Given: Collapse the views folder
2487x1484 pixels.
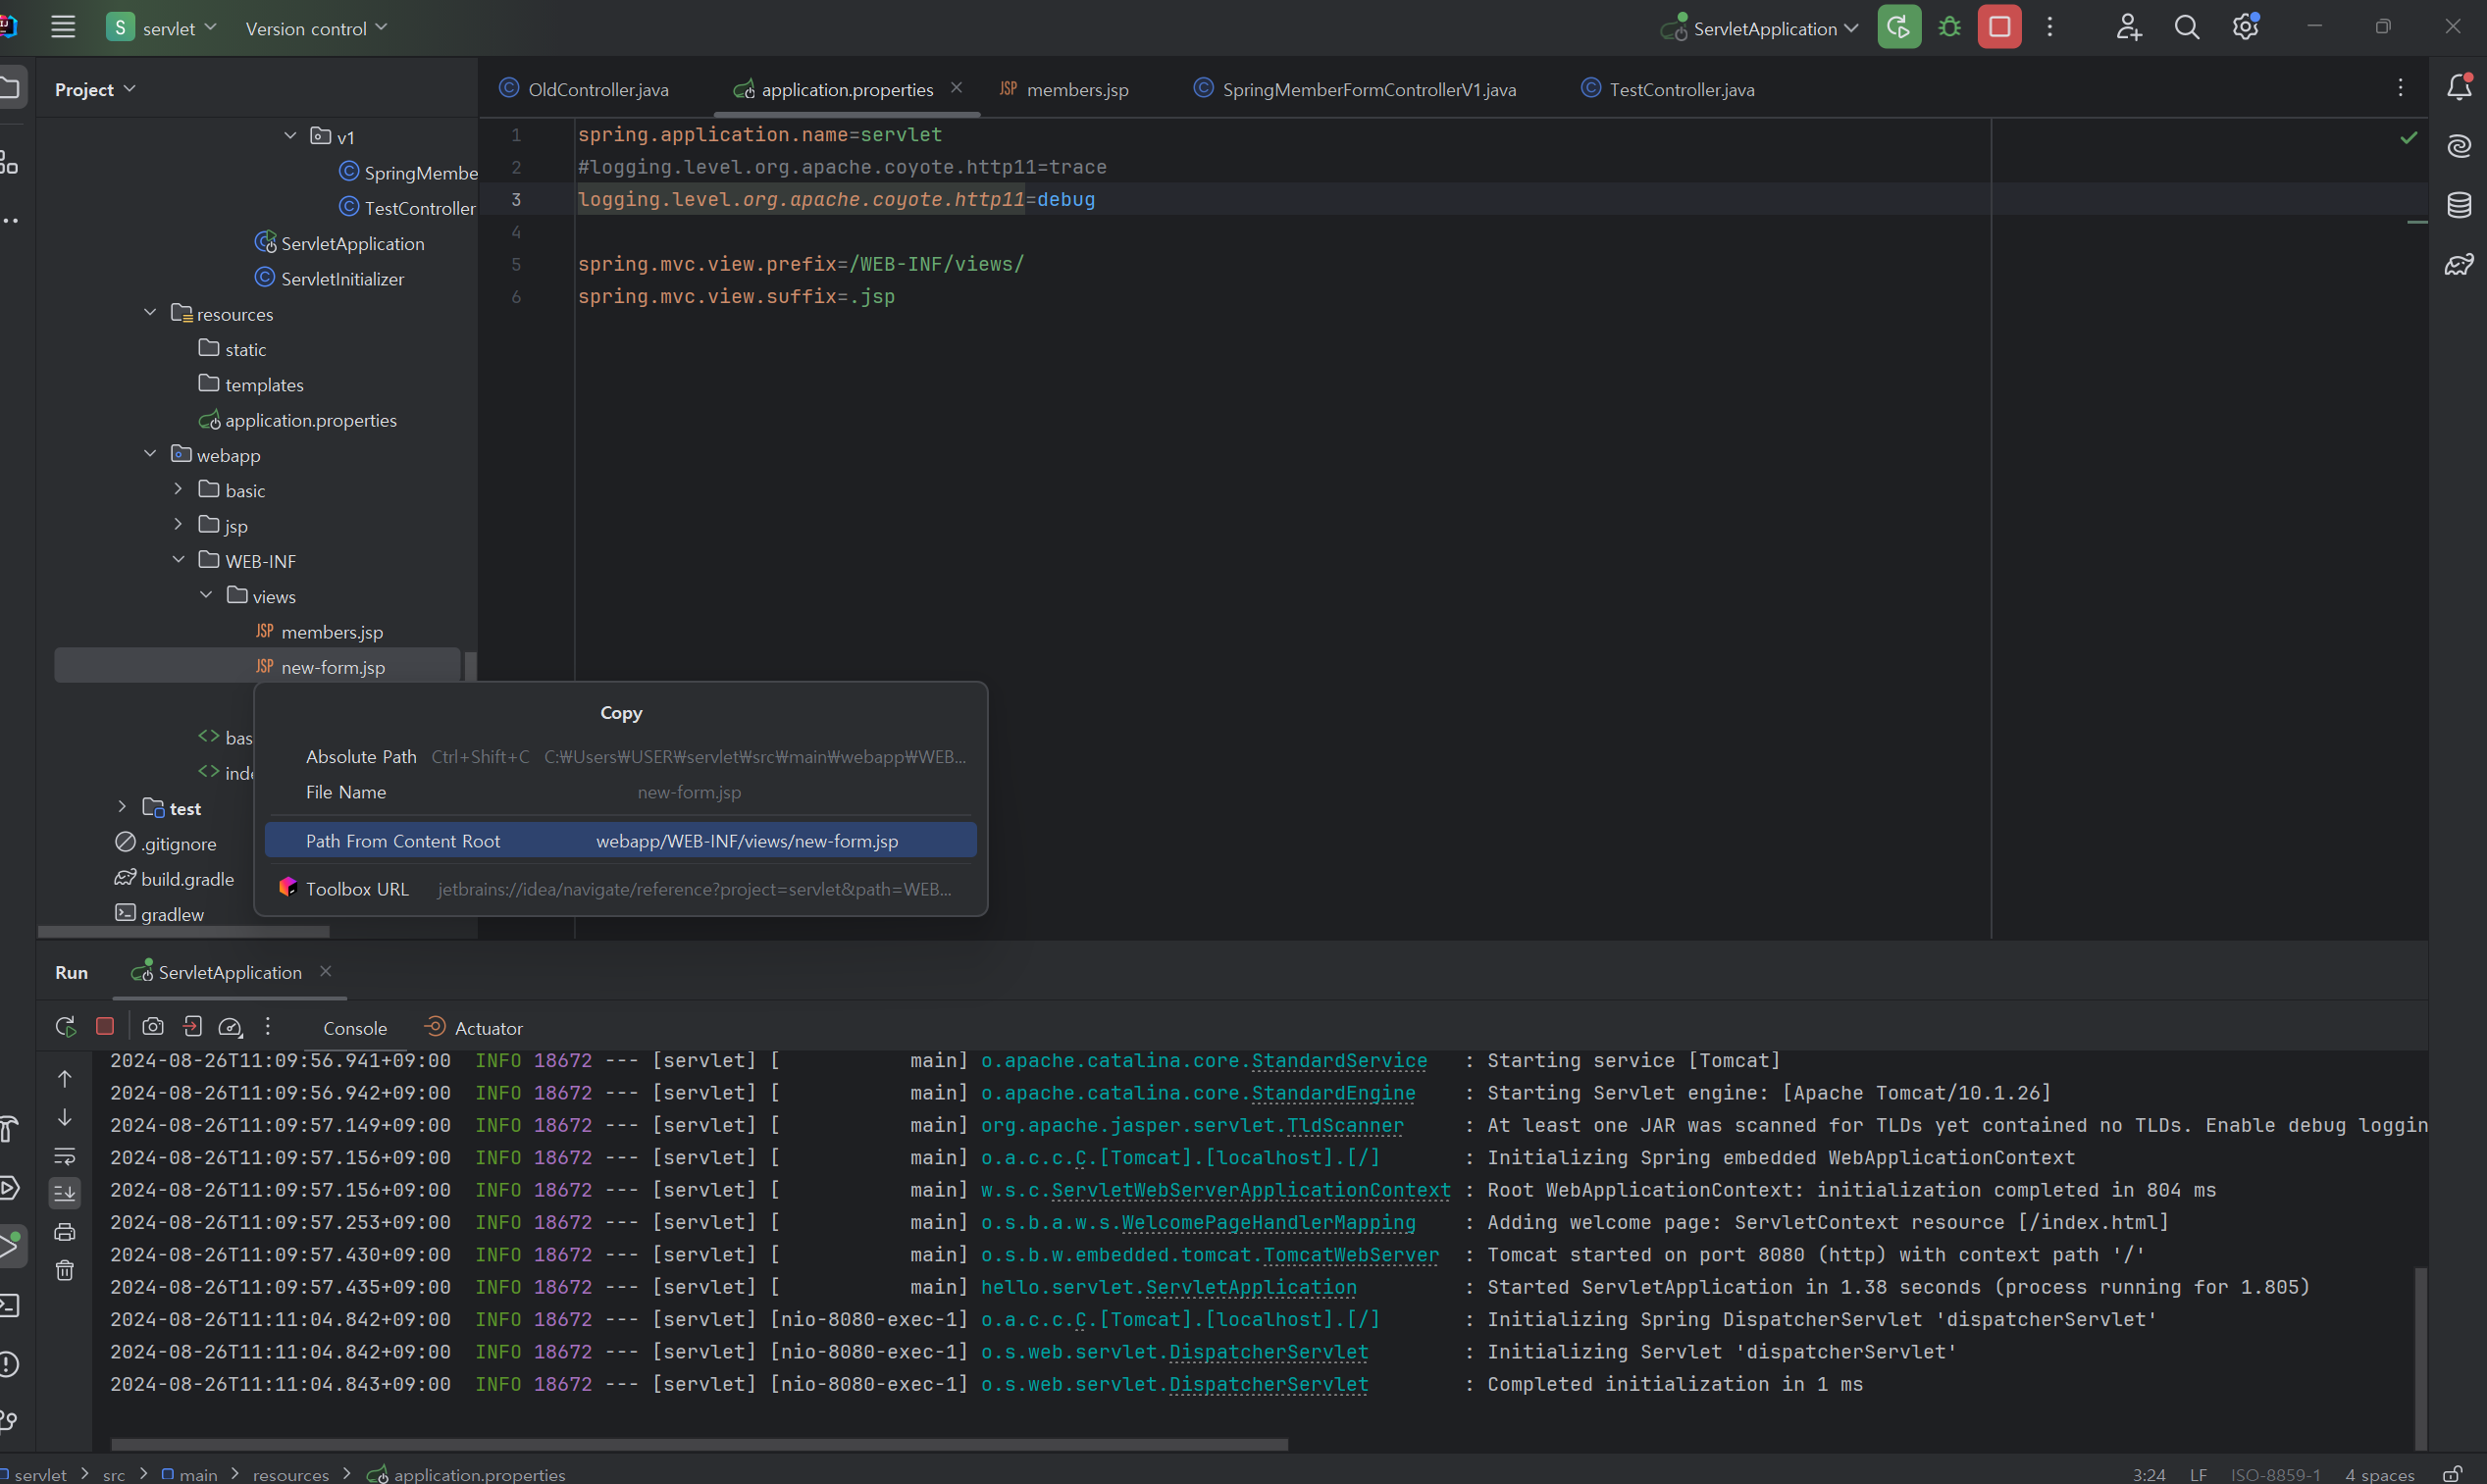Looking at the screenshot, I should [206, 595].
